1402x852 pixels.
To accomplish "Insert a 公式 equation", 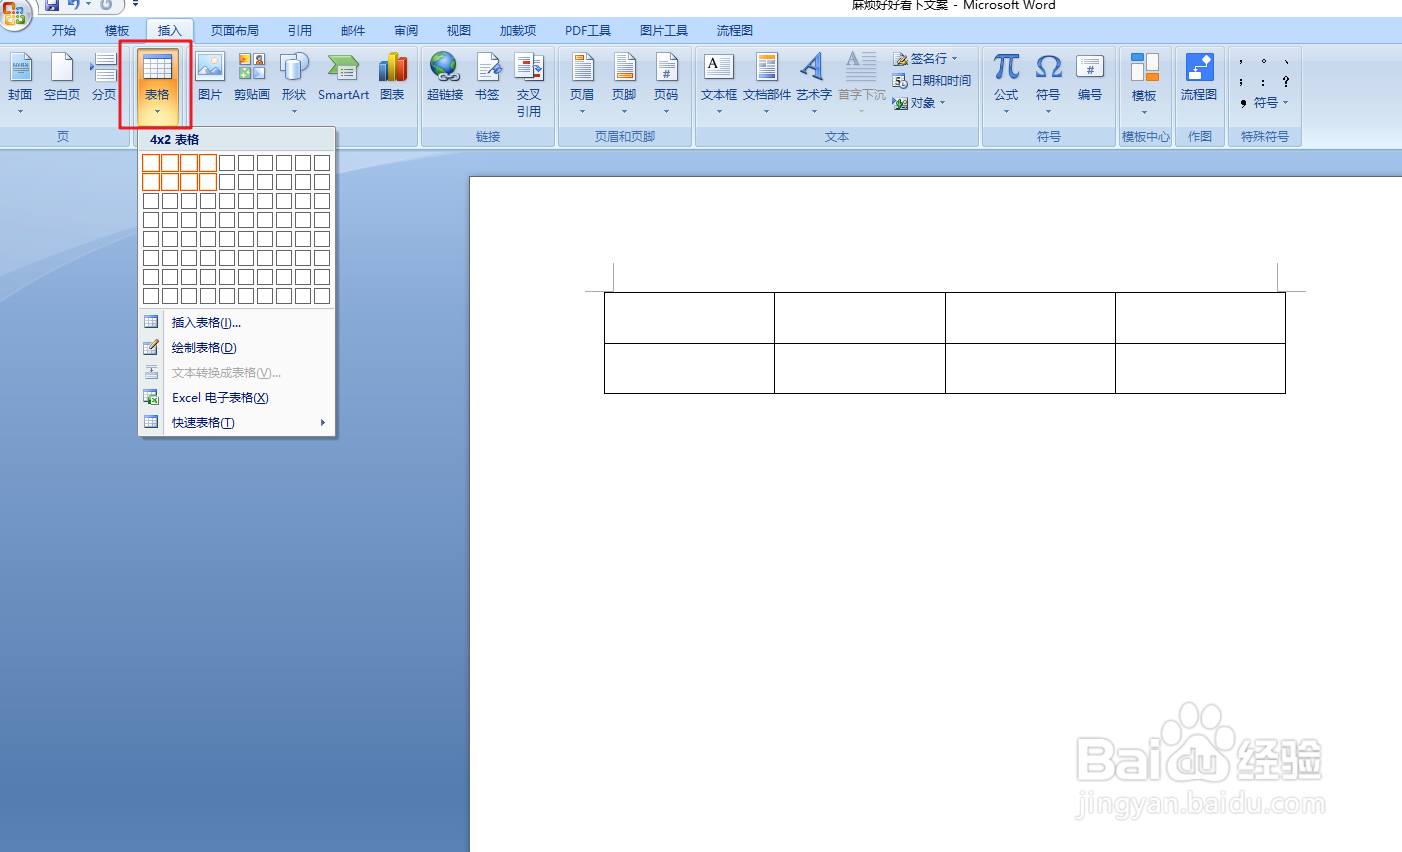I will (x=1006, y=82).
